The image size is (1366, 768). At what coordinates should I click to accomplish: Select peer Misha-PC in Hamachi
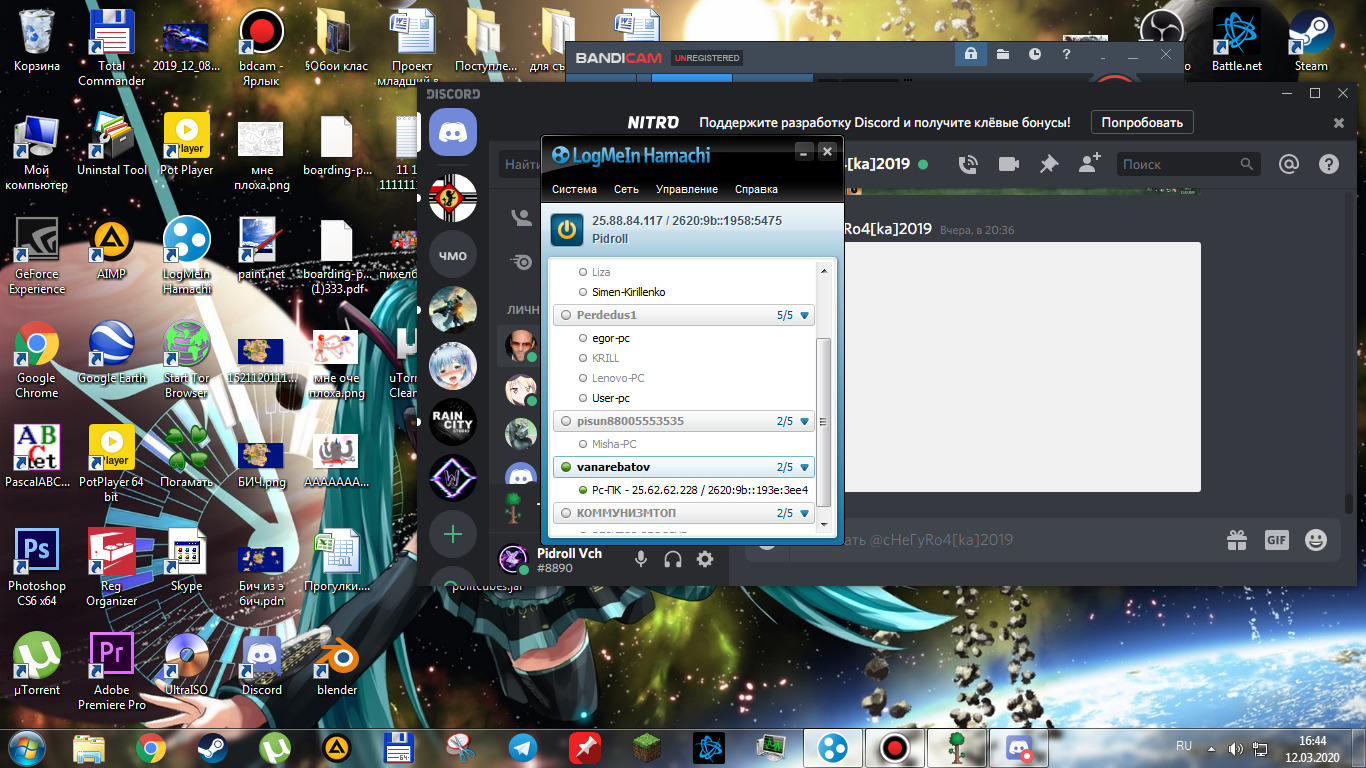(x=614, y=444)
